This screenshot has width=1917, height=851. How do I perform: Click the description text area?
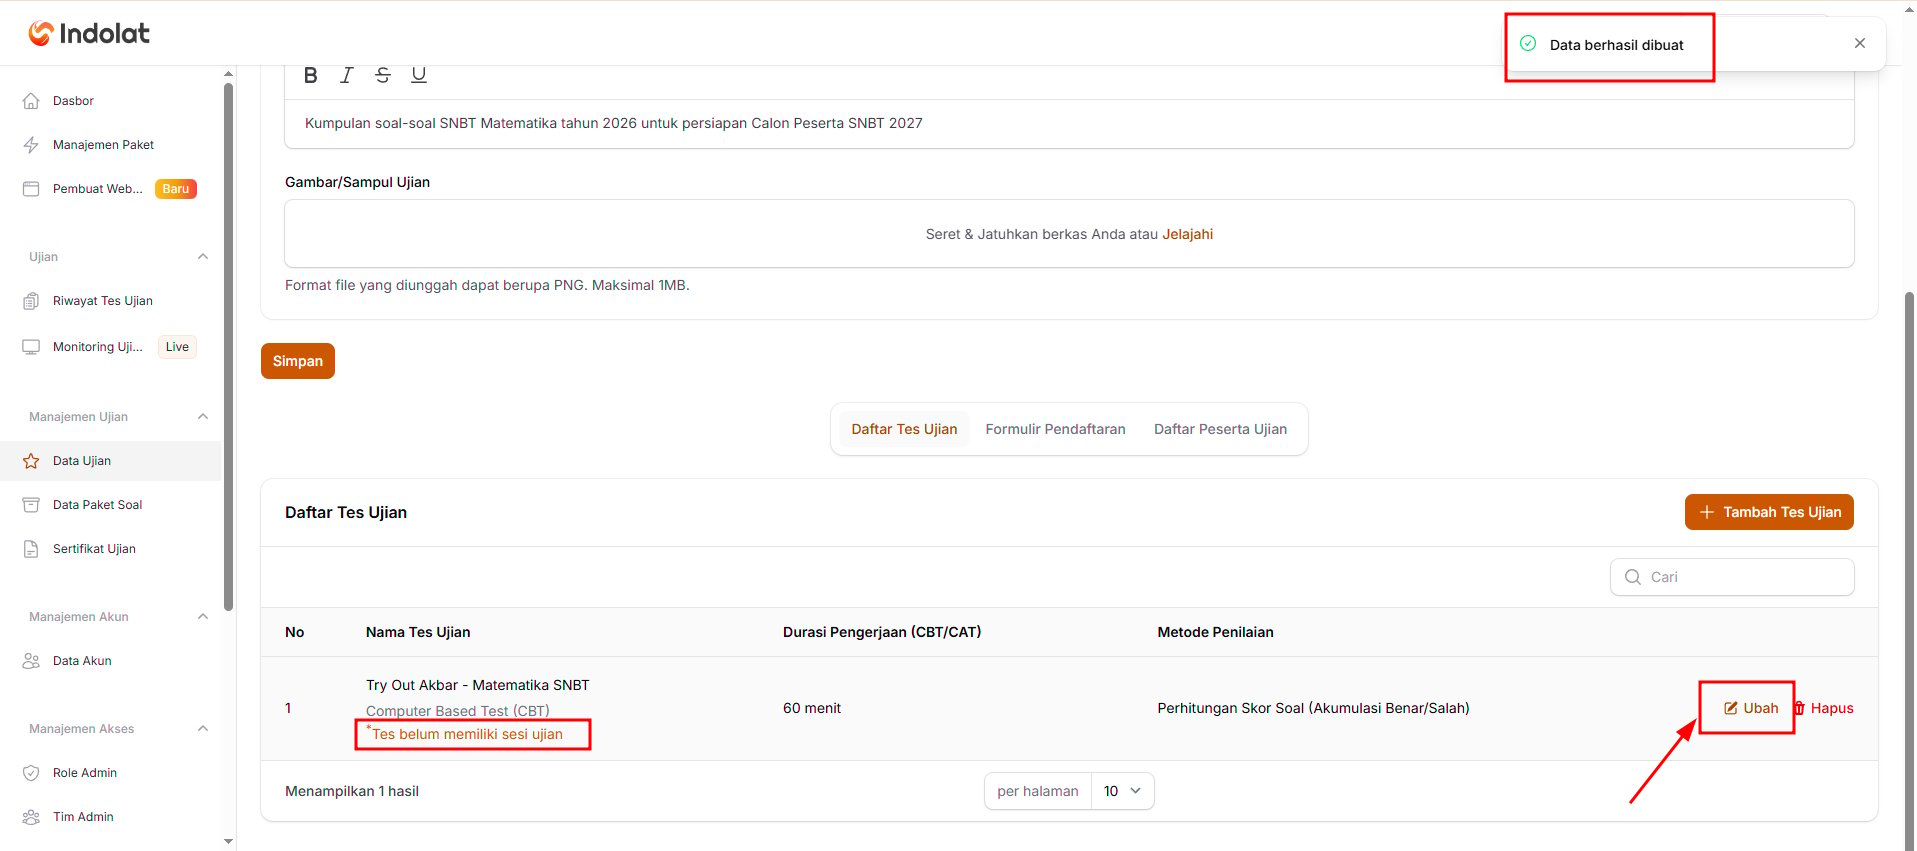coord(1069,123)
